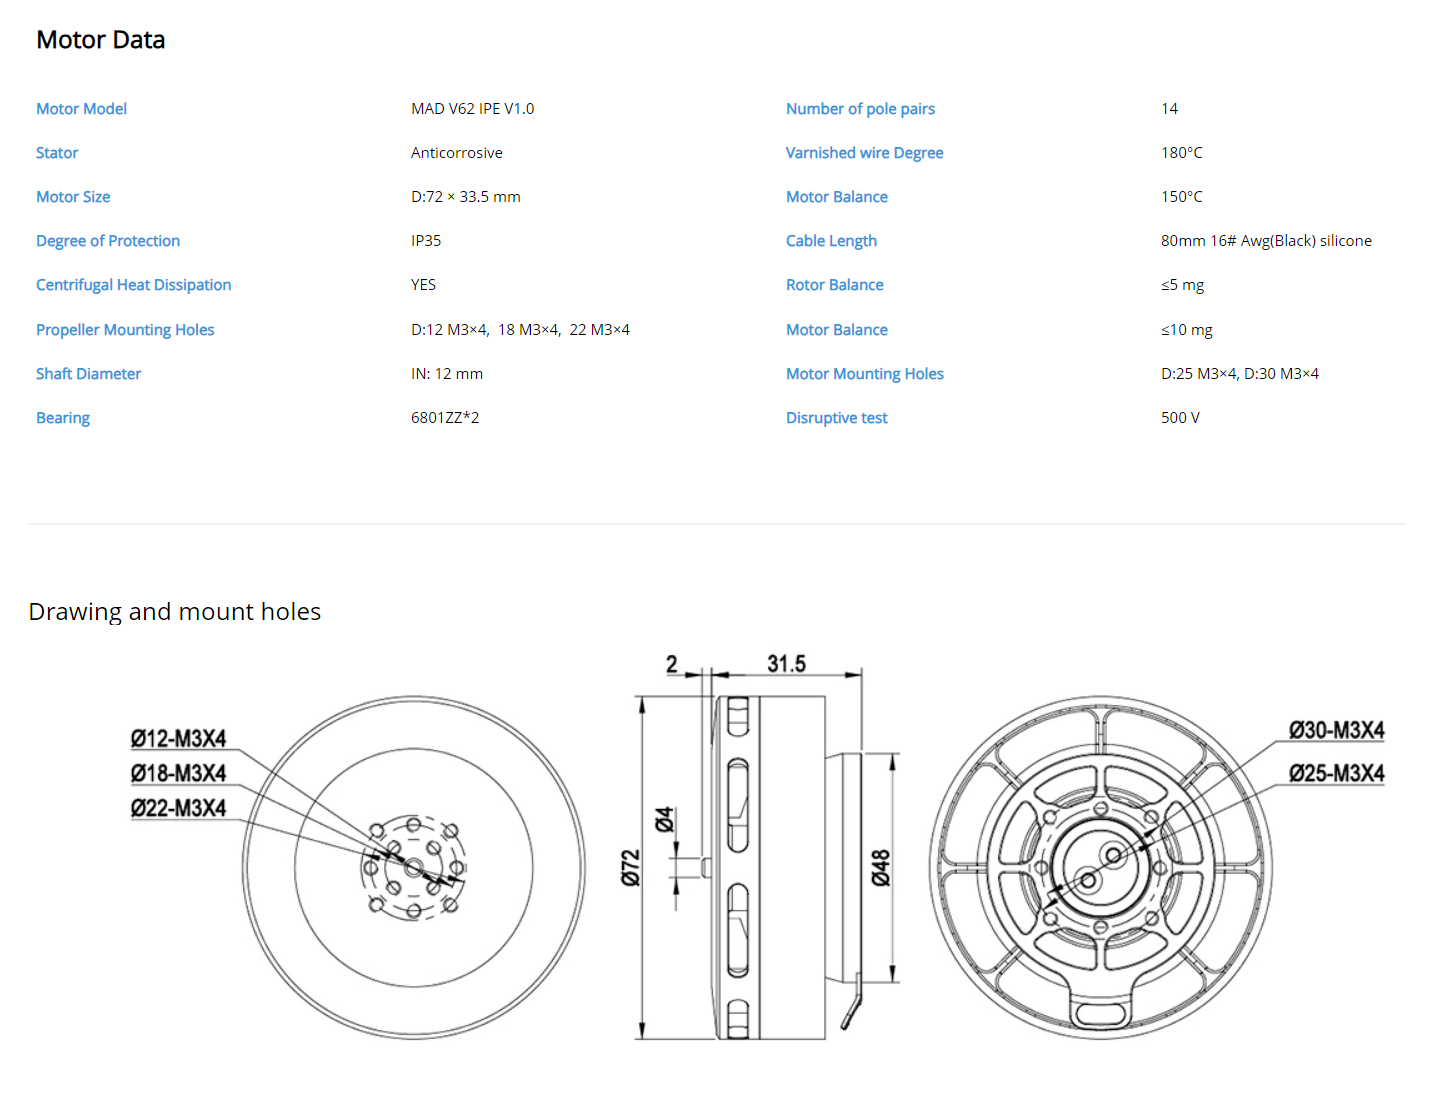The image size is (1429, 1105).
Task: Click the value "MAD V62 IPE V1.0"
Action: (472, 109)
